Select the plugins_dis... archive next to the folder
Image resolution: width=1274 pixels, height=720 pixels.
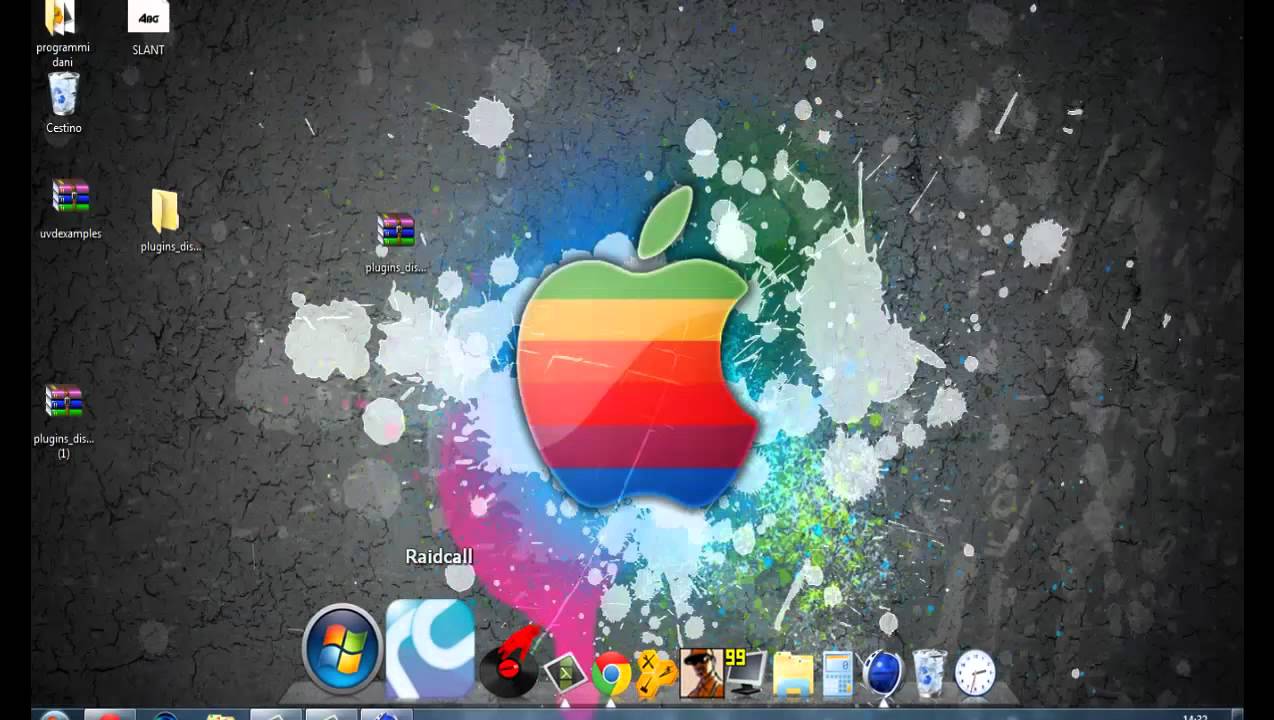pos(396,243)
